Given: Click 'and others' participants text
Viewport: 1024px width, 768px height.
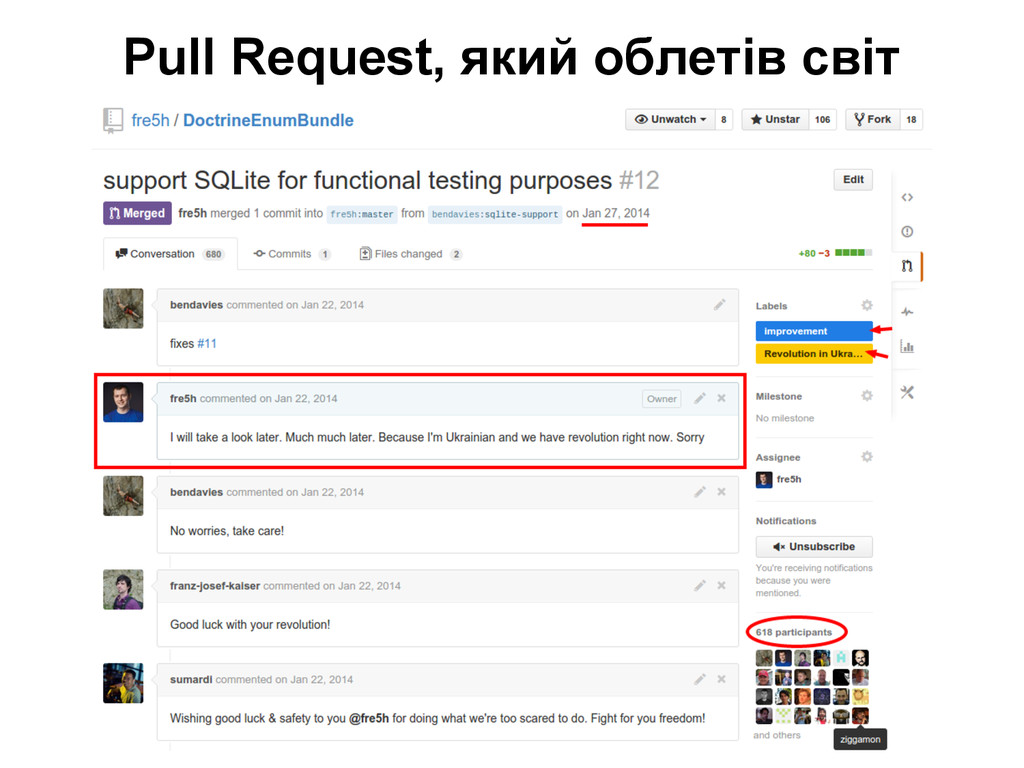Looking at the screenshot, I should pyautogui.click(x=776, y=735).
